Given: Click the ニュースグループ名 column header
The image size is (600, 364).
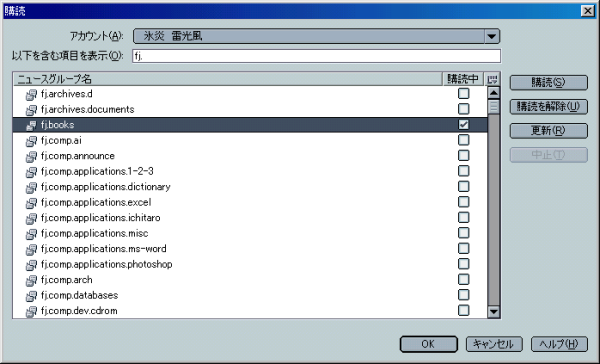Looking at the screenshot, I should (x=228, y=79).
